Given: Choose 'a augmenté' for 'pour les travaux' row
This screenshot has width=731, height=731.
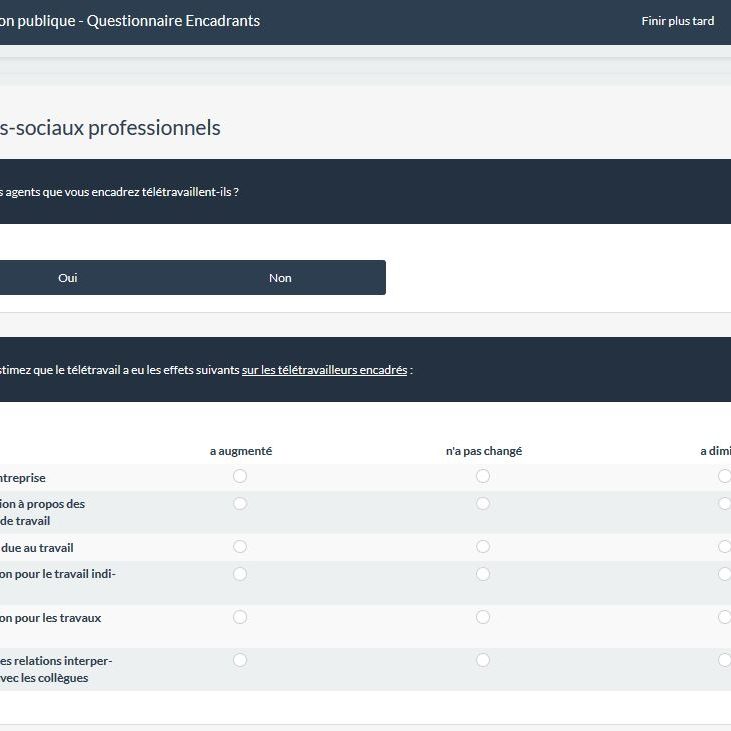Looking at the screenshot, I should tap(240, 617).
